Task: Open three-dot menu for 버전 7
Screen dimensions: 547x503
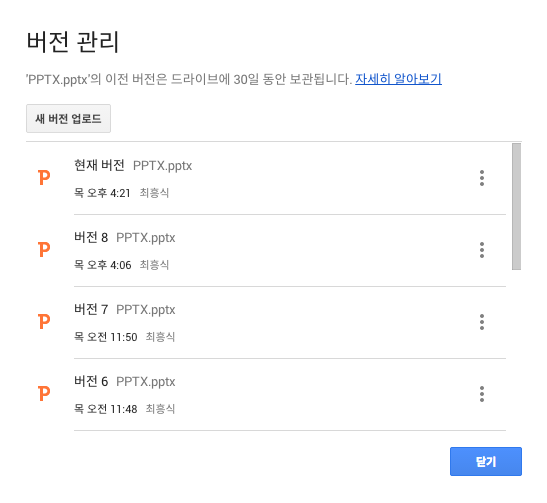Action: click(x=481, y=322)
